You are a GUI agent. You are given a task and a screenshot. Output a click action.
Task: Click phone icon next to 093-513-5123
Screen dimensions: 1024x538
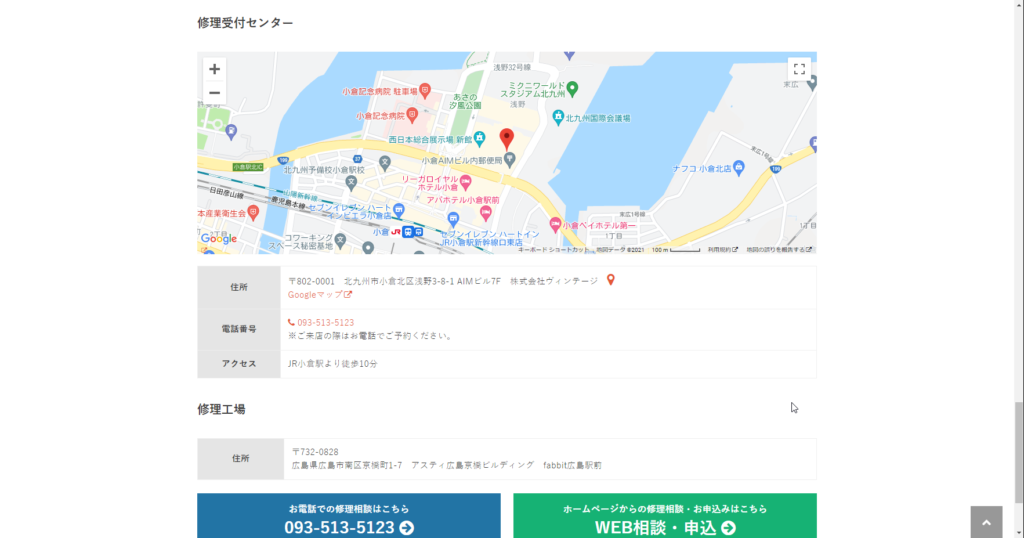coord(291,323)
